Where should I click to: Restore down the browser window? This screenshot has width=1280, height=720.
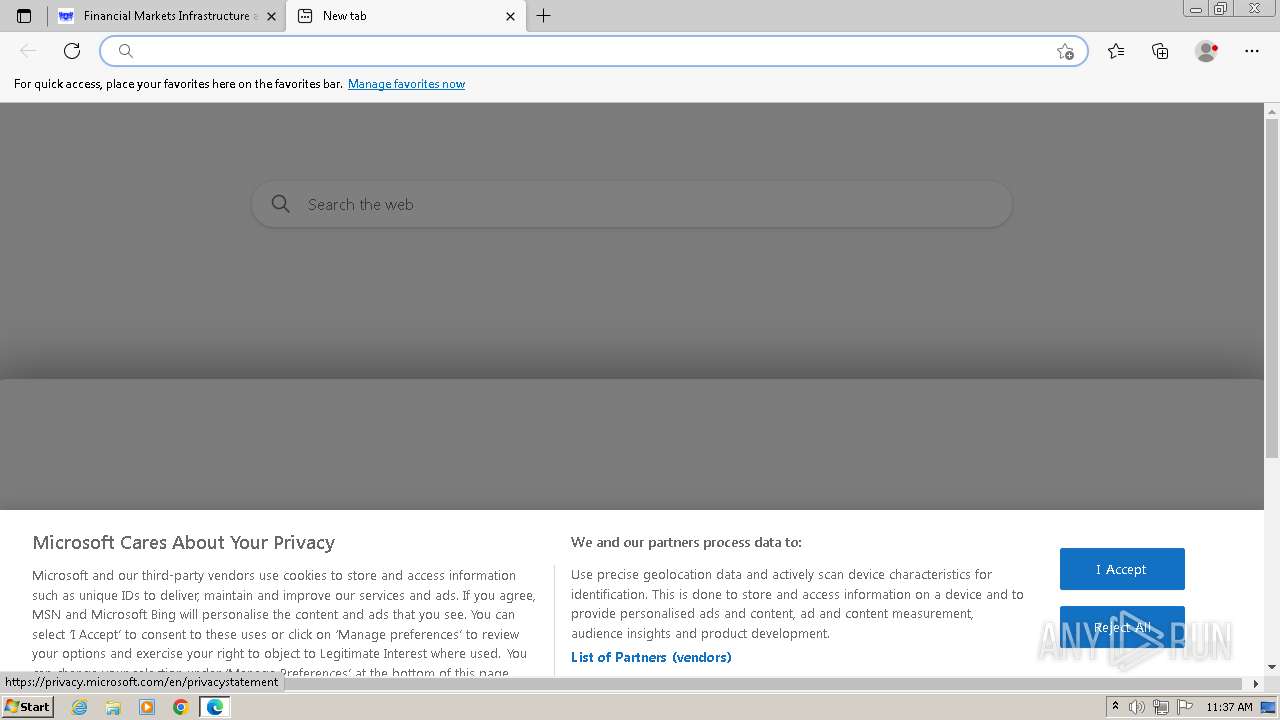tap(1220, 9)
